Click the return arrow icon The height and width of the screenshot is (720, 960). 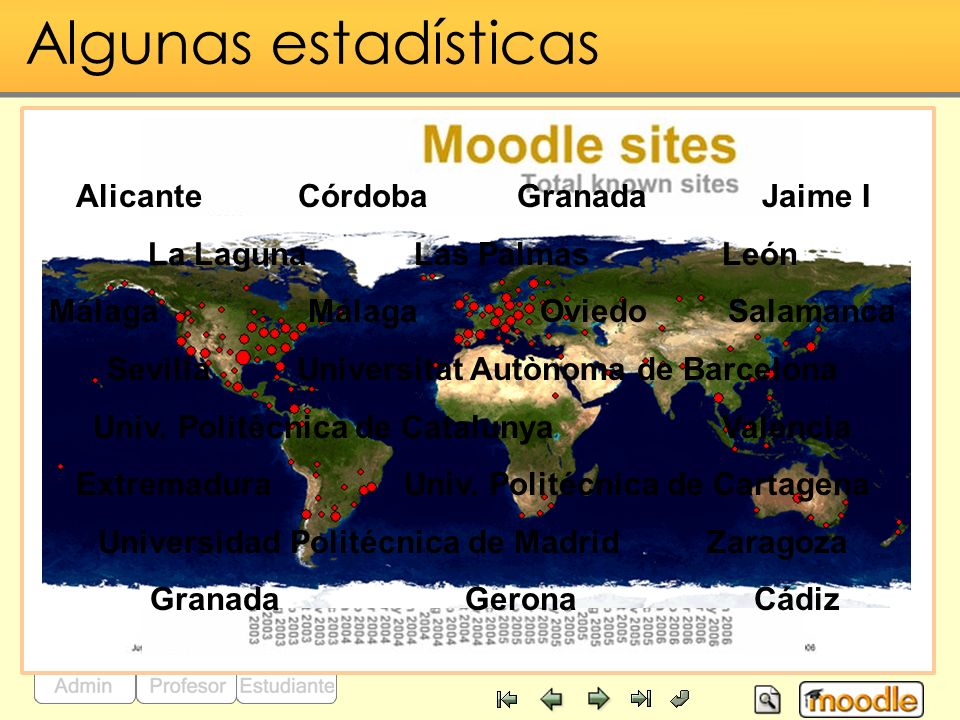680,699
